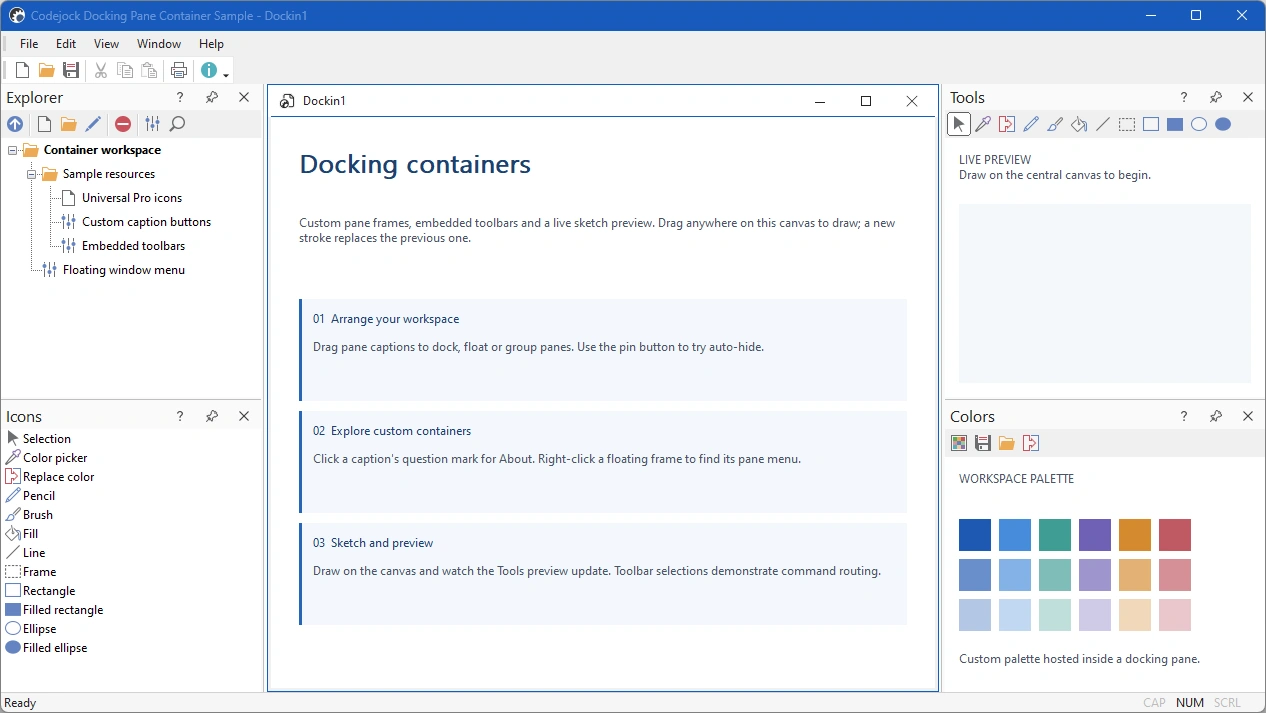
Task: Click the blue up-arrow icon in Explorer toolbar
Action: [x=15, y=124]
